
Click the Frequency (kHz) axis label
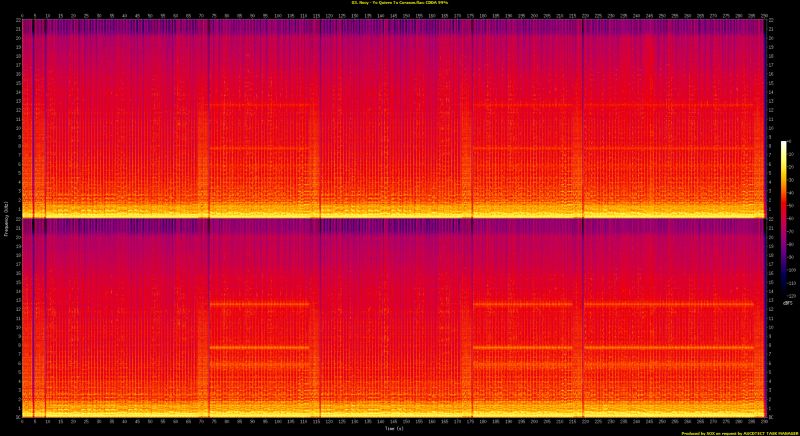pos(4,218)
